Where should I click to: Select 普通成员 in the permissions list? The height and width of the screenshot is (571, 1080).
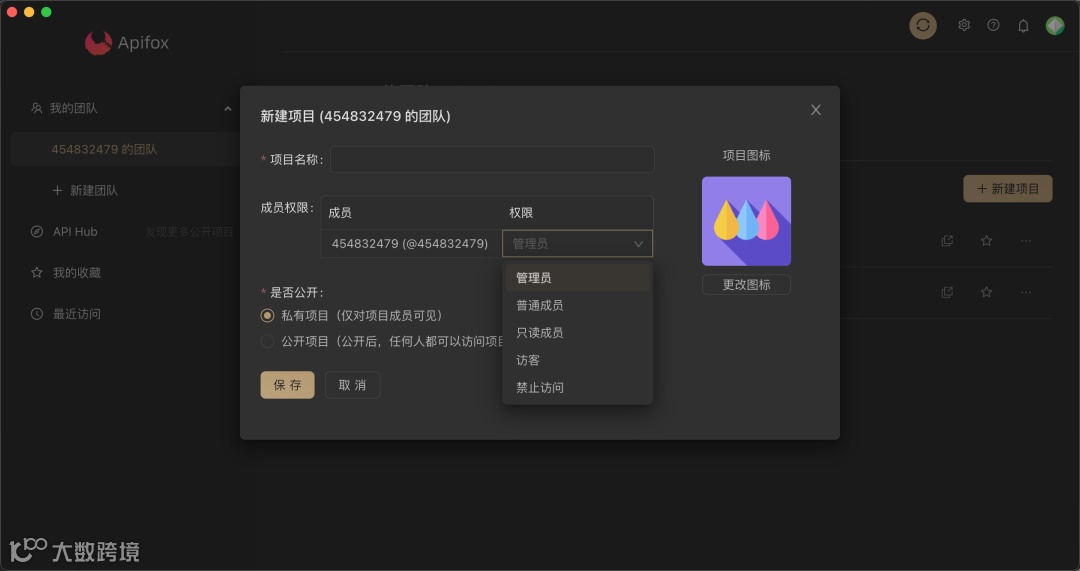[x=577, y=305]
